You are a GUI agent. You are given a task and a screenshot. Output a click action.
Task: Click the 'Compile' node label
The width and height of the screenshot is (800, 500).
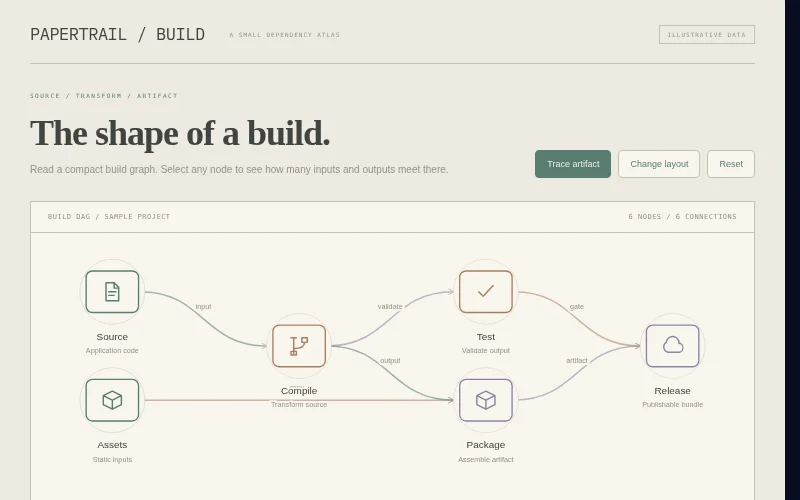299,391
